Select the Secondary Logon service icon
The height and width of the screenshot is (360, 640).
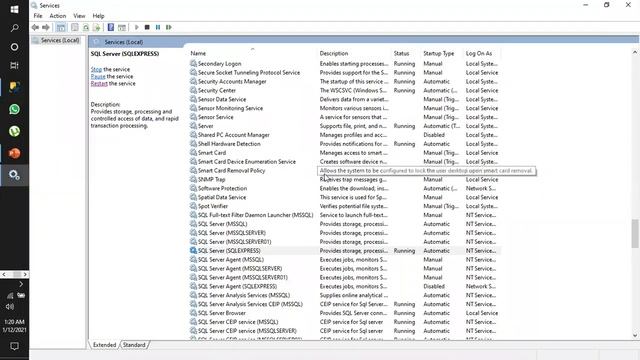193,64
